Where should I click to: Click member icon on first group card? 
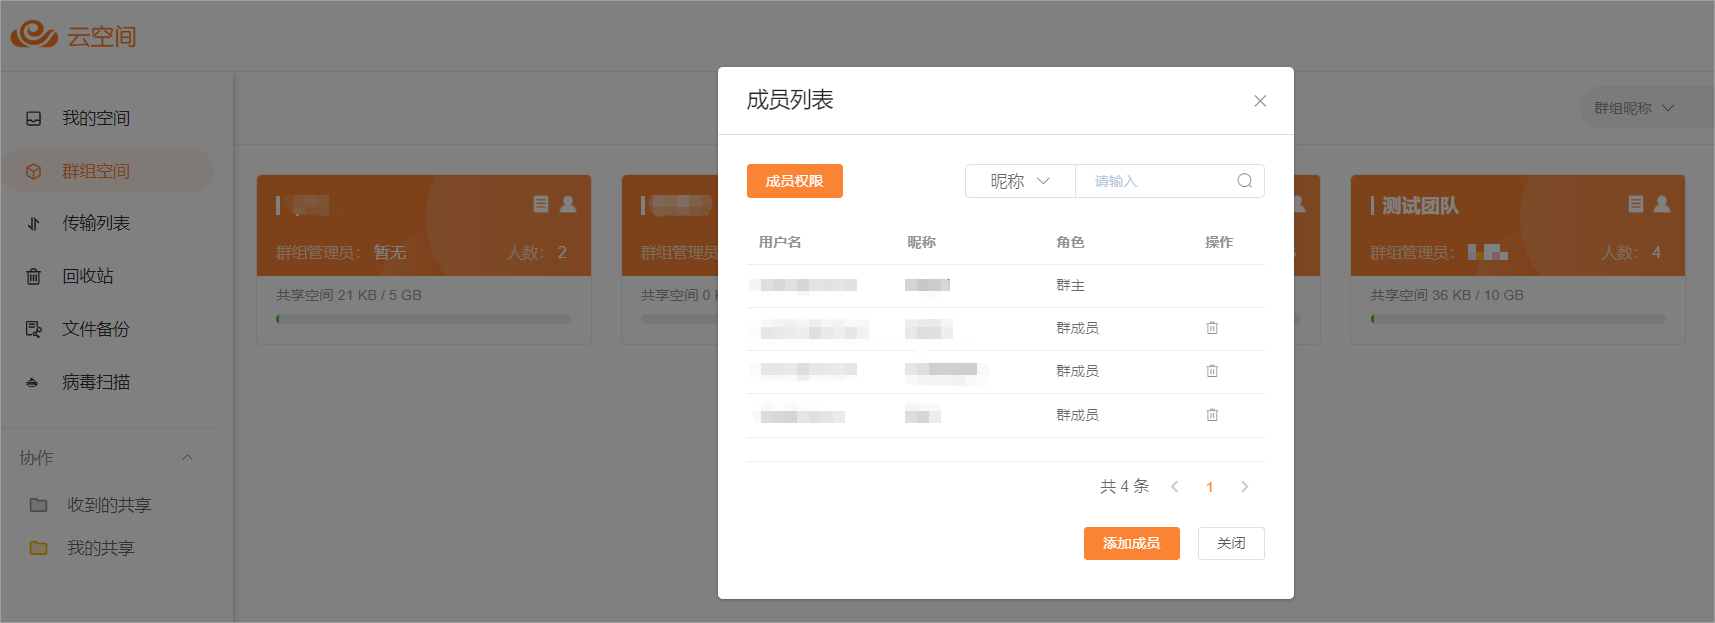(x=568, y=204)
